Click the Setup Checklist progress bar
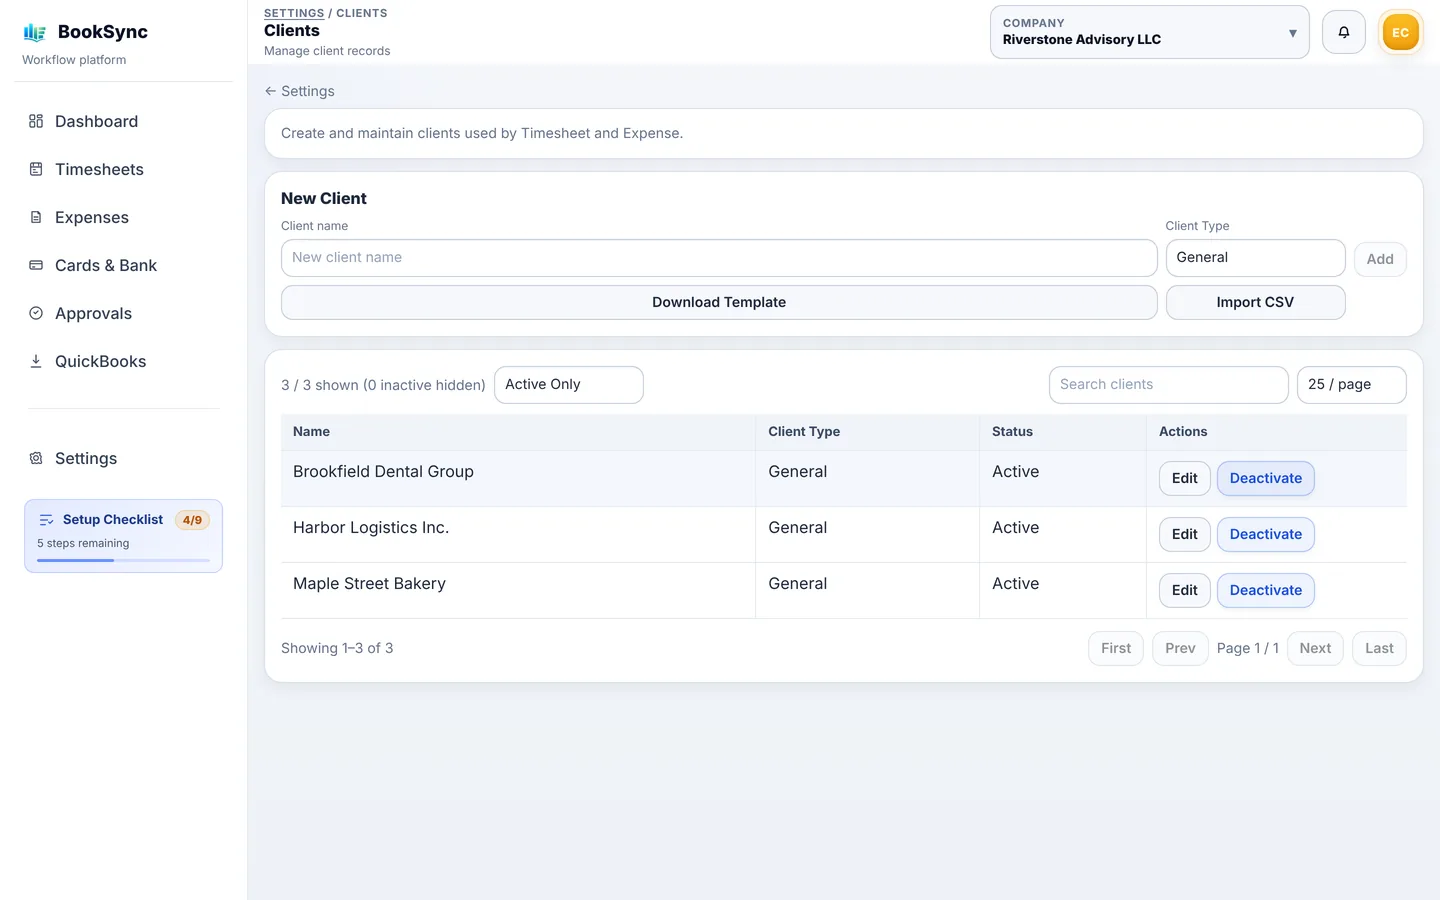The image size is (1440, 900). pyautogui.click(x=123, y=560)
